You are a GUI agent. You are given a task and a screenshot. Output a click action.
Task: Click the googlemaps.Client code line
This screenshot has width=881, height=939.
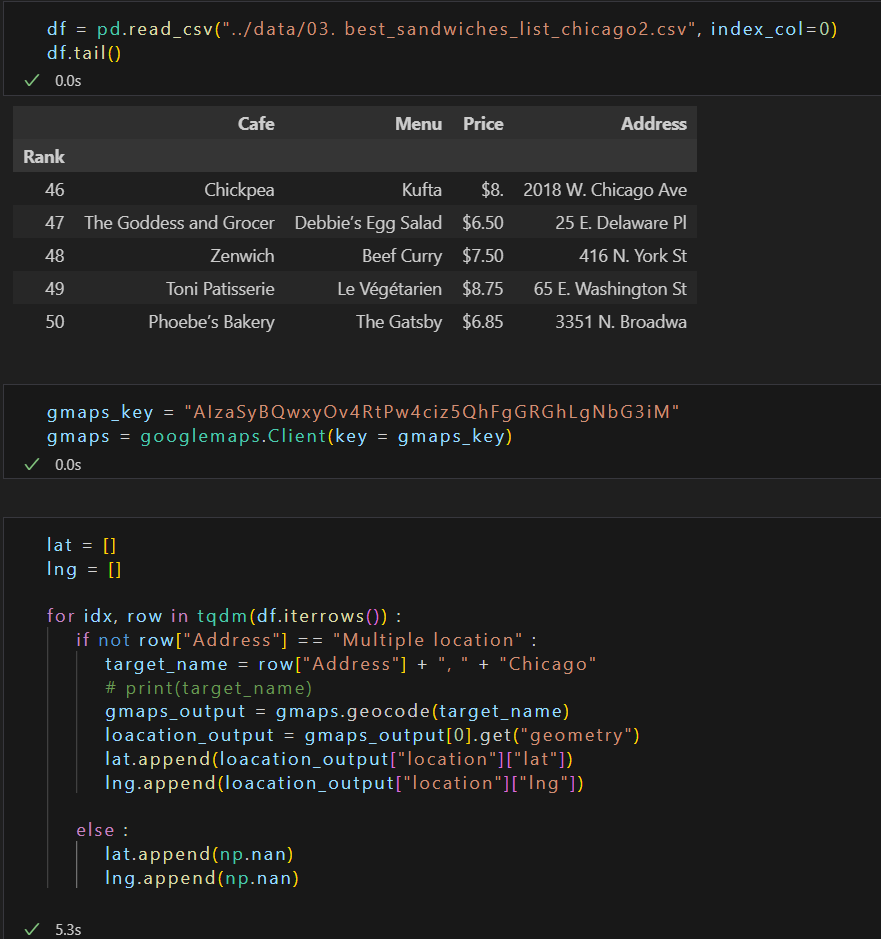click(x=280, y=436)
